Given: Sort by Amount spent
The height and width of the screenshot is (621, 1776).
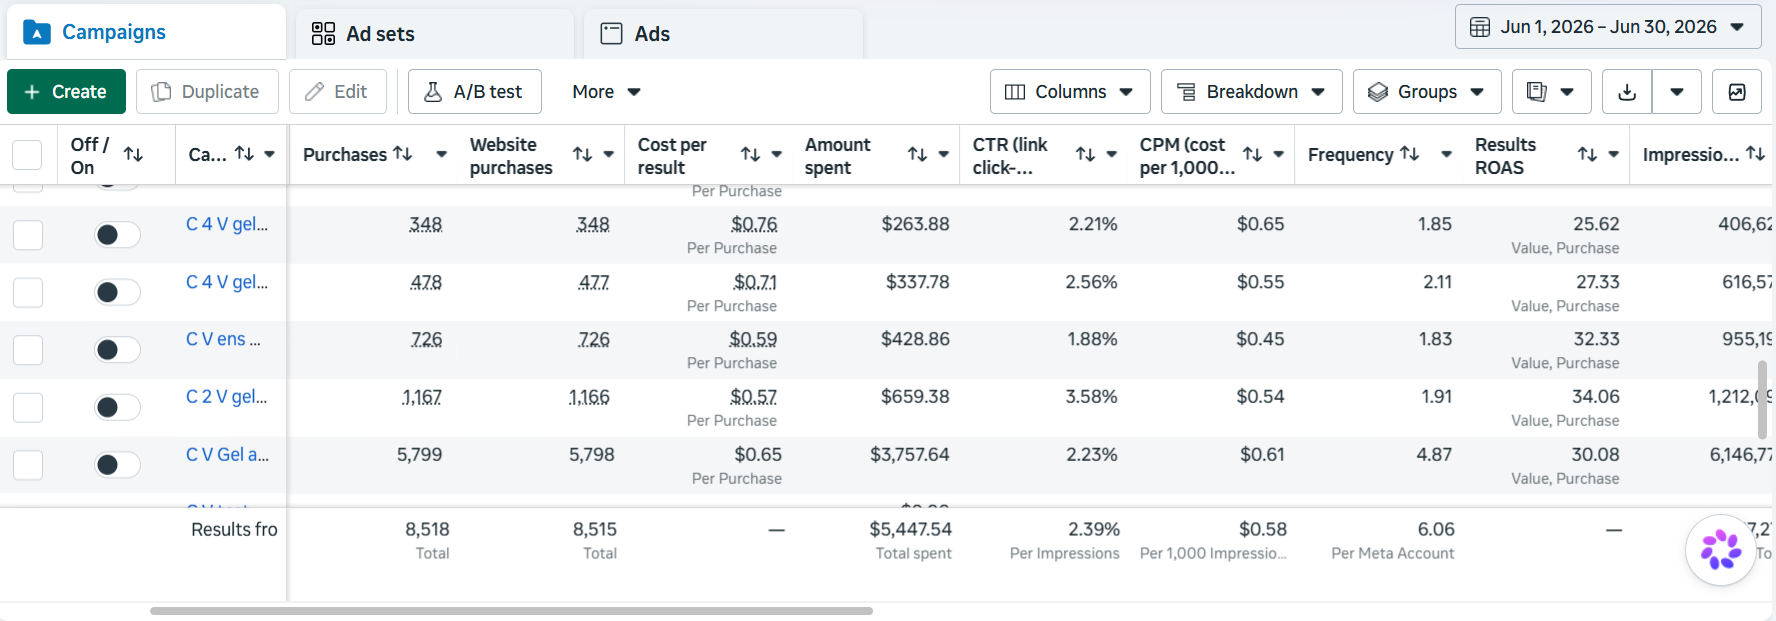Looking at the screenshot, I should tap(917, 154).
